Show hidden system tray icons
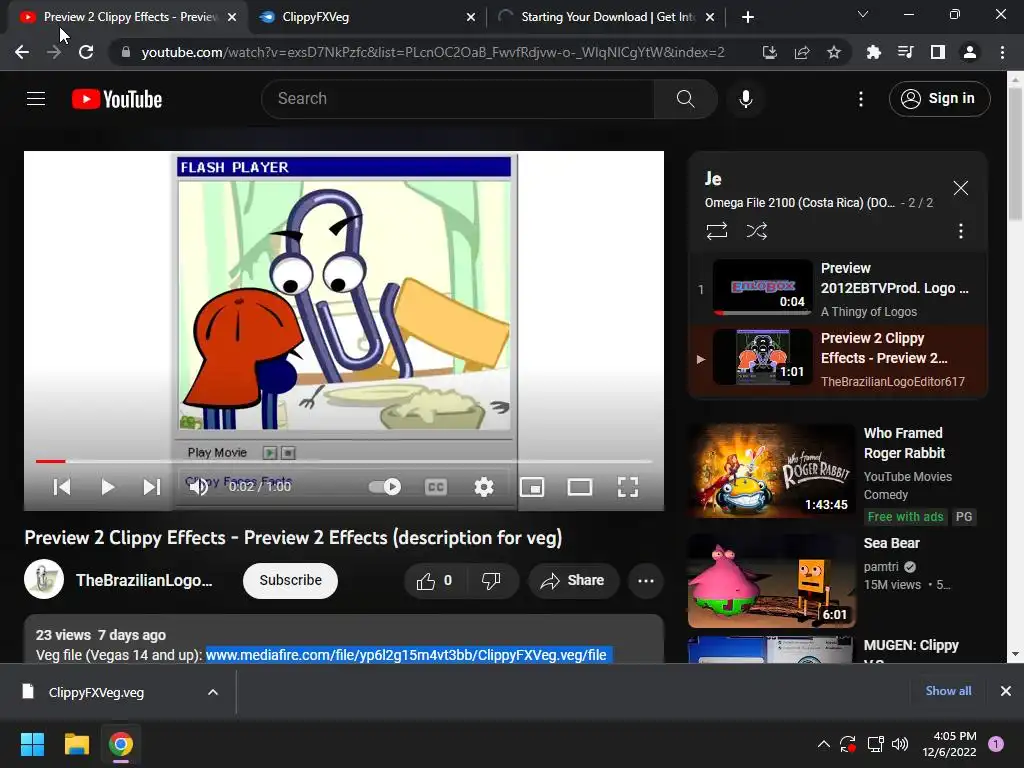This screenshot has height=768, width=1024. [824, 744]
